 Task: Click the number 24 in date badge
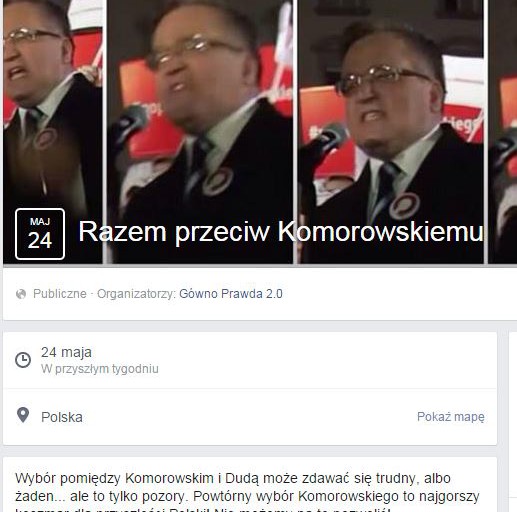coord(40,240)
